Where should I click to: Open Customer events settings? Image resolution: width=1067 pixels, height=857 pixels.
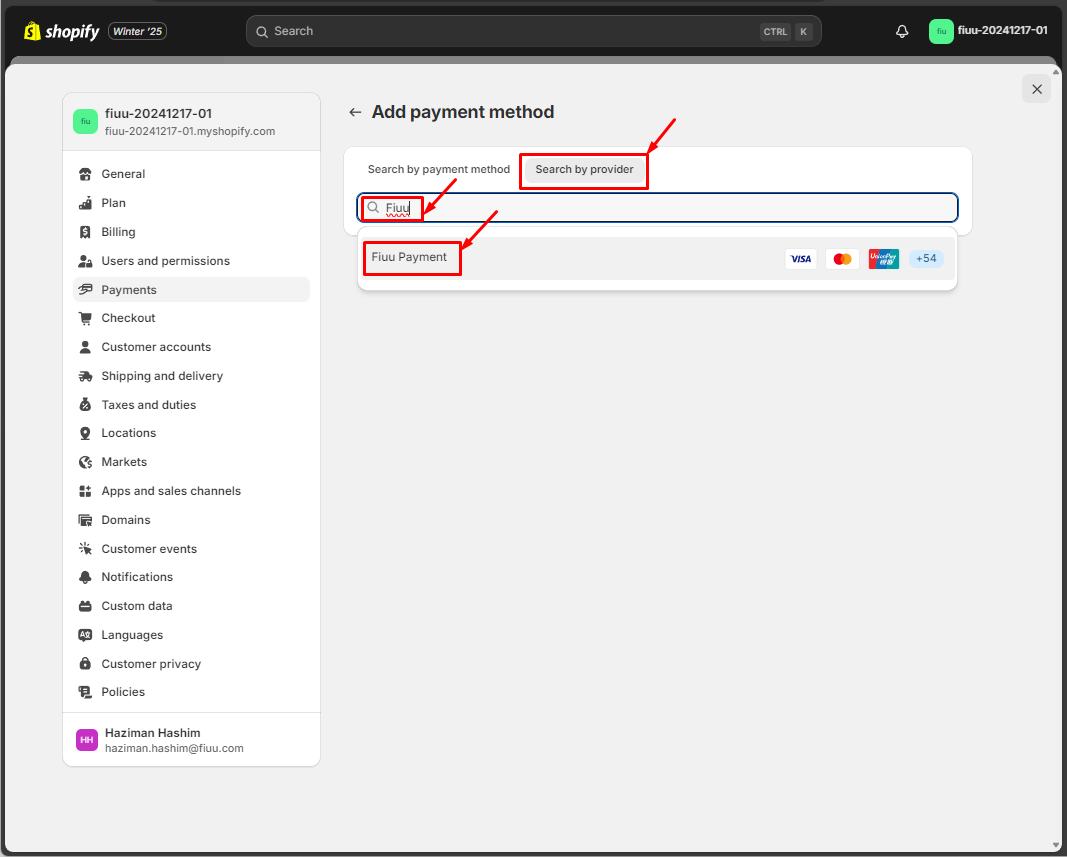pyautogui.click(x=191, y=549)
